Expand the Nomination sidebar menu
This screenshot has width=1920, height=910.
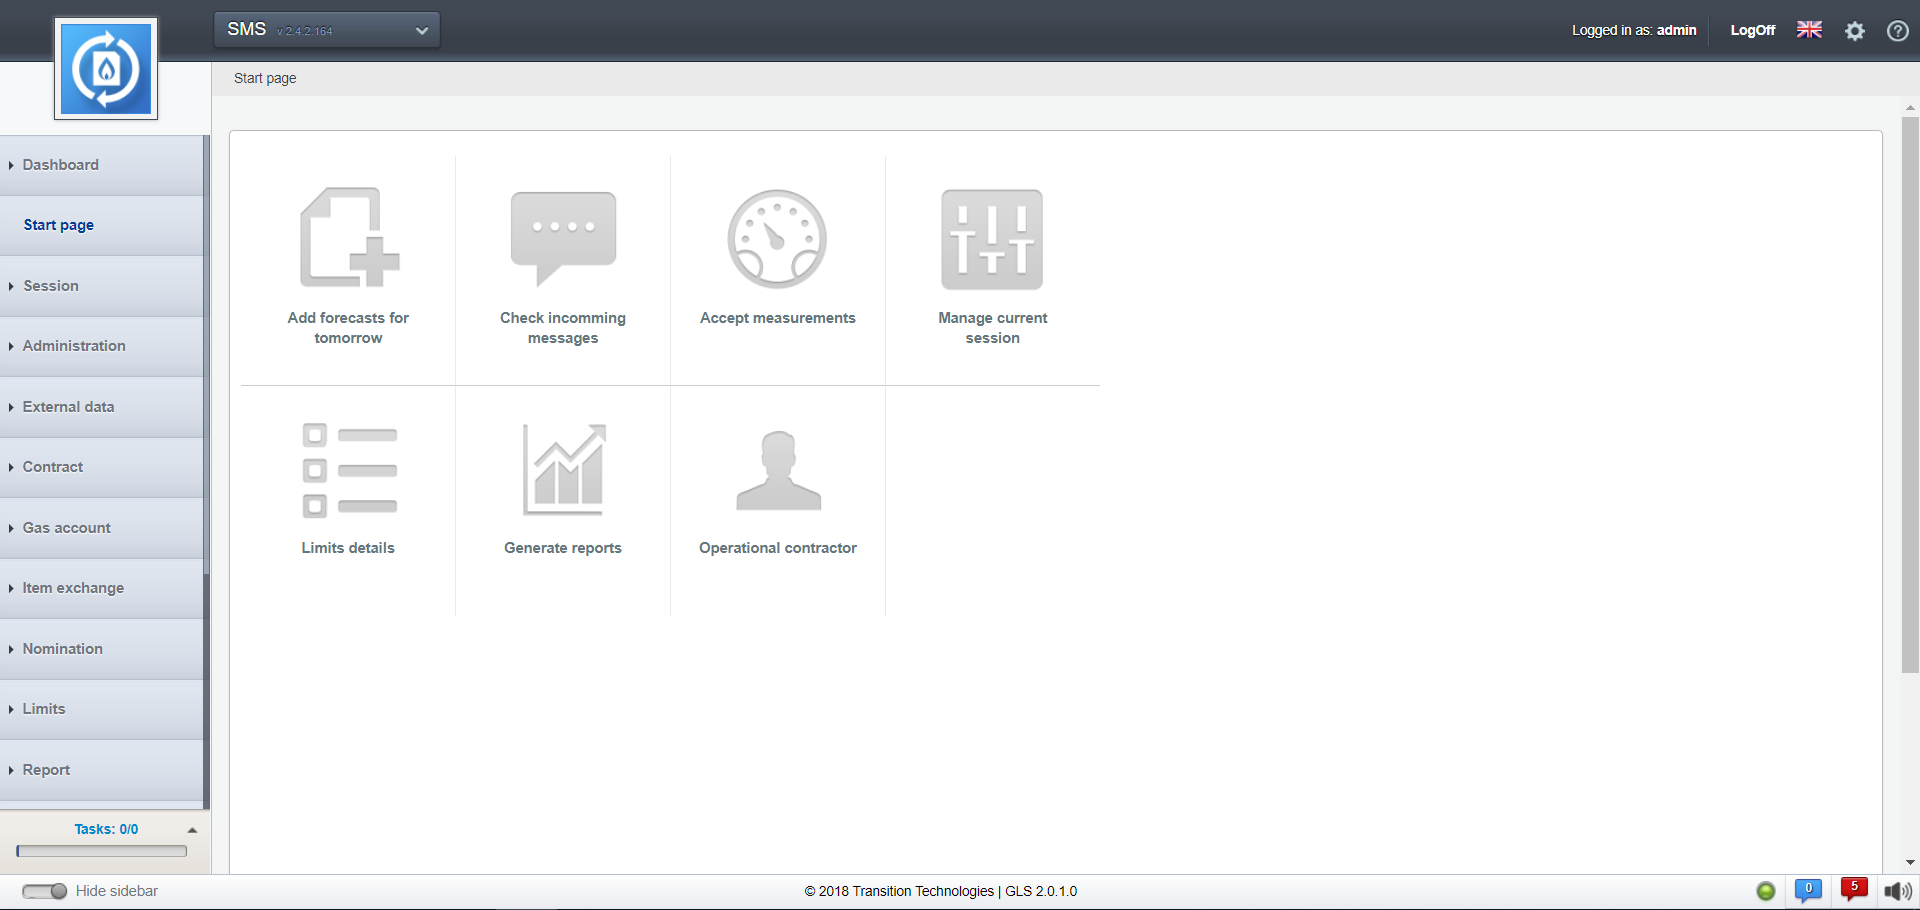63,649
